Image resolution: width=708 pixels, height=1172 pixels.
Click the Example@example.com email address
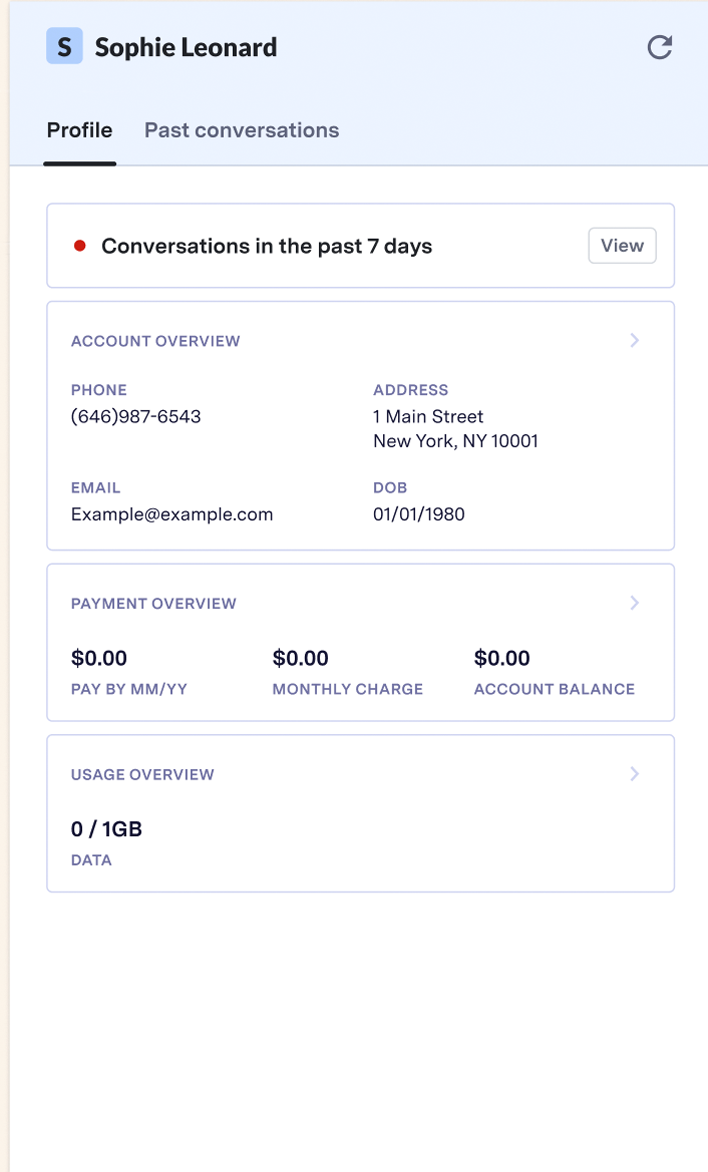click(172, 514)
